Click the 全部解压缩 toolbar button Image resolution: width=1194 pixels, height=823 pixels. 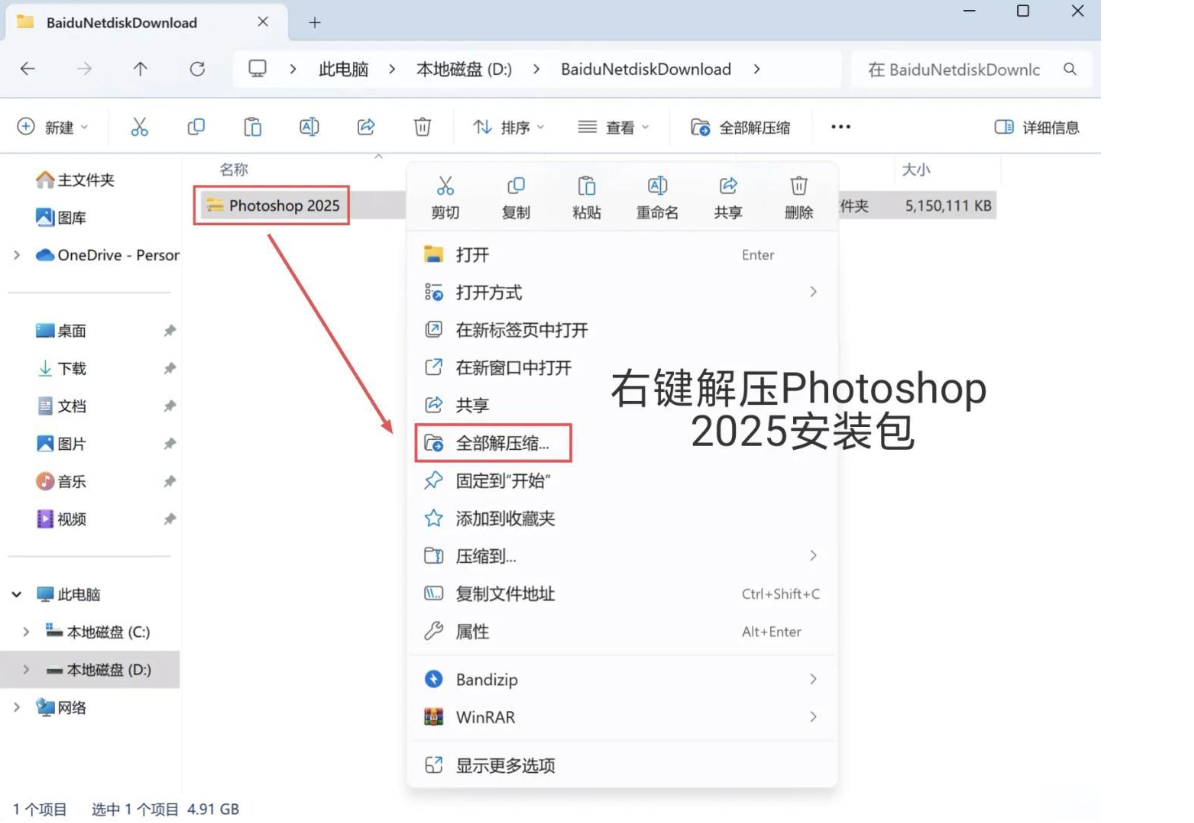click(x=740, y=127)
